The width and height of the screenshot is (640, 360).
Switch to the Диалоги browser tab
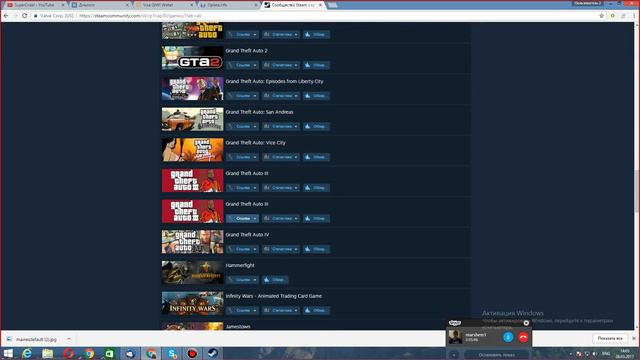click(x=100, y=5)
